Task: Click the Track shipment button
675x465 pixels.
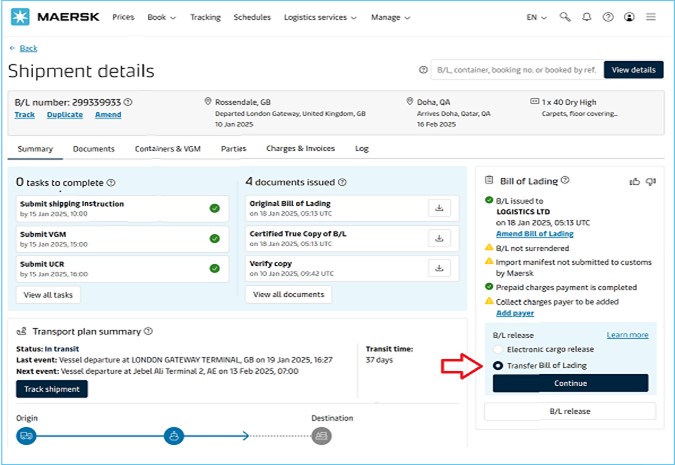Action: tap(52, 389)
